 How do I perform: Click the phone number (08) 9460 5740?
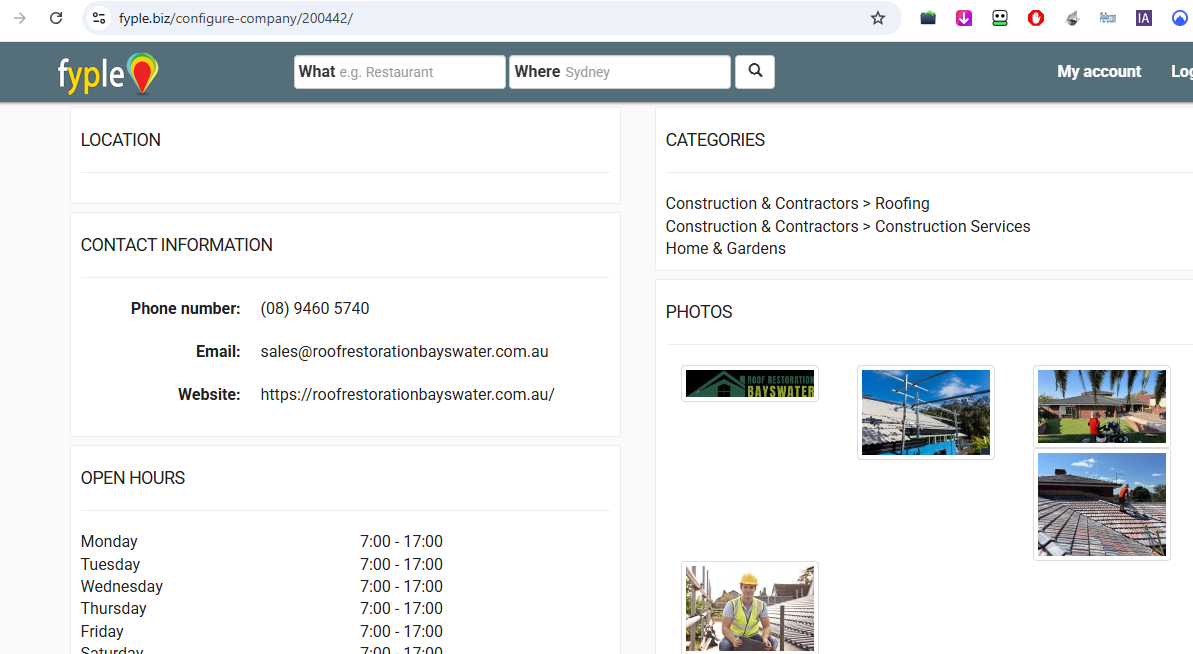click(314, 309)
